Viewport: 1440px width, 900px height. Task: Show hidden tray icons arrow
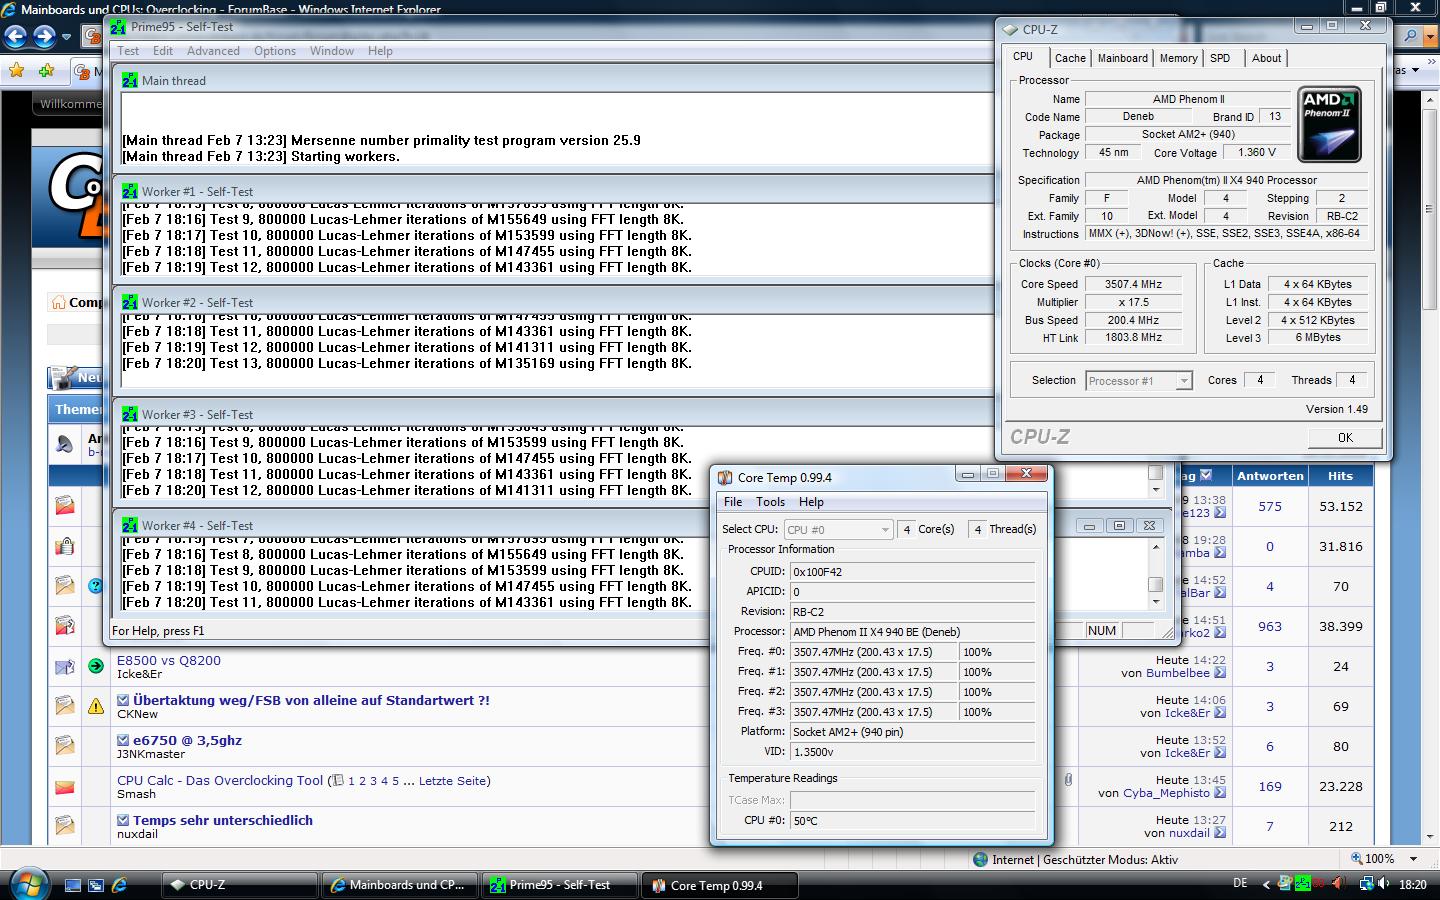click(1266, 884)
